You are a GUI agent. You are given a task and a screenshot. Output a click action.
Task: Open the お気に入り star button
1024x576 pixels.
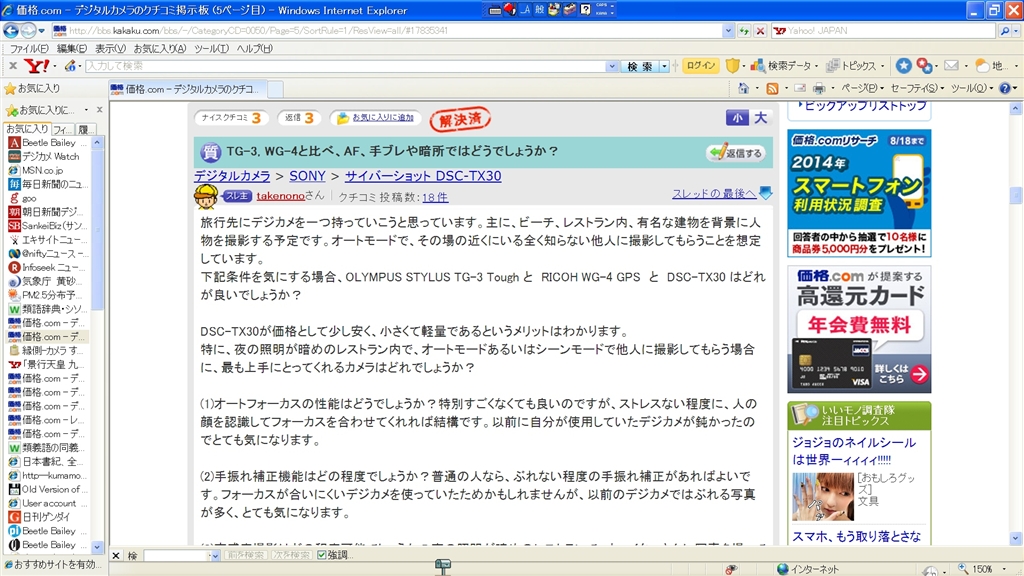pos(32,88)
